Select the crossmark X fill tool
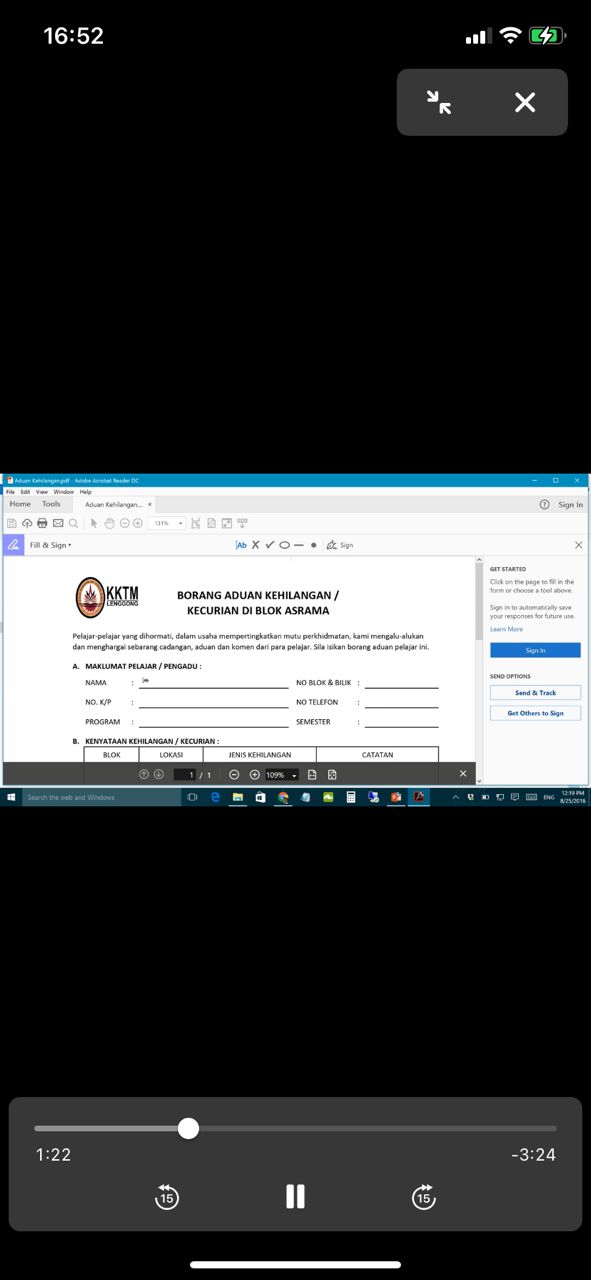The image size is (591, 1280). 255,545
